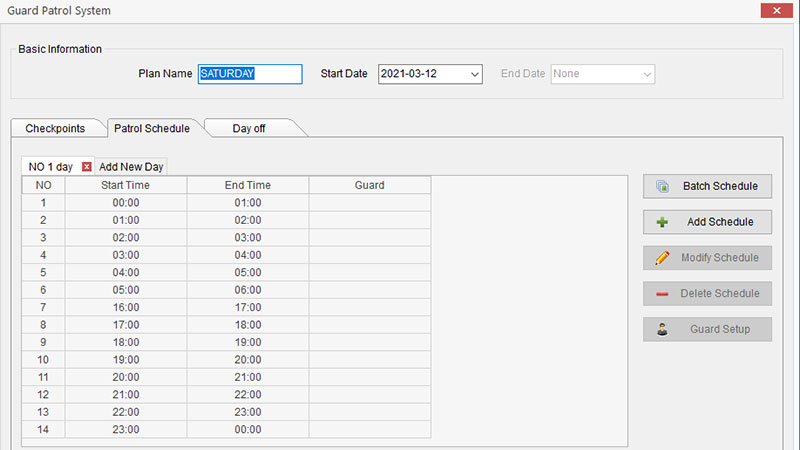Select the NO 1 day tab
The height and width of the screenshot is (450, 800).
click(x=51, y=167)
